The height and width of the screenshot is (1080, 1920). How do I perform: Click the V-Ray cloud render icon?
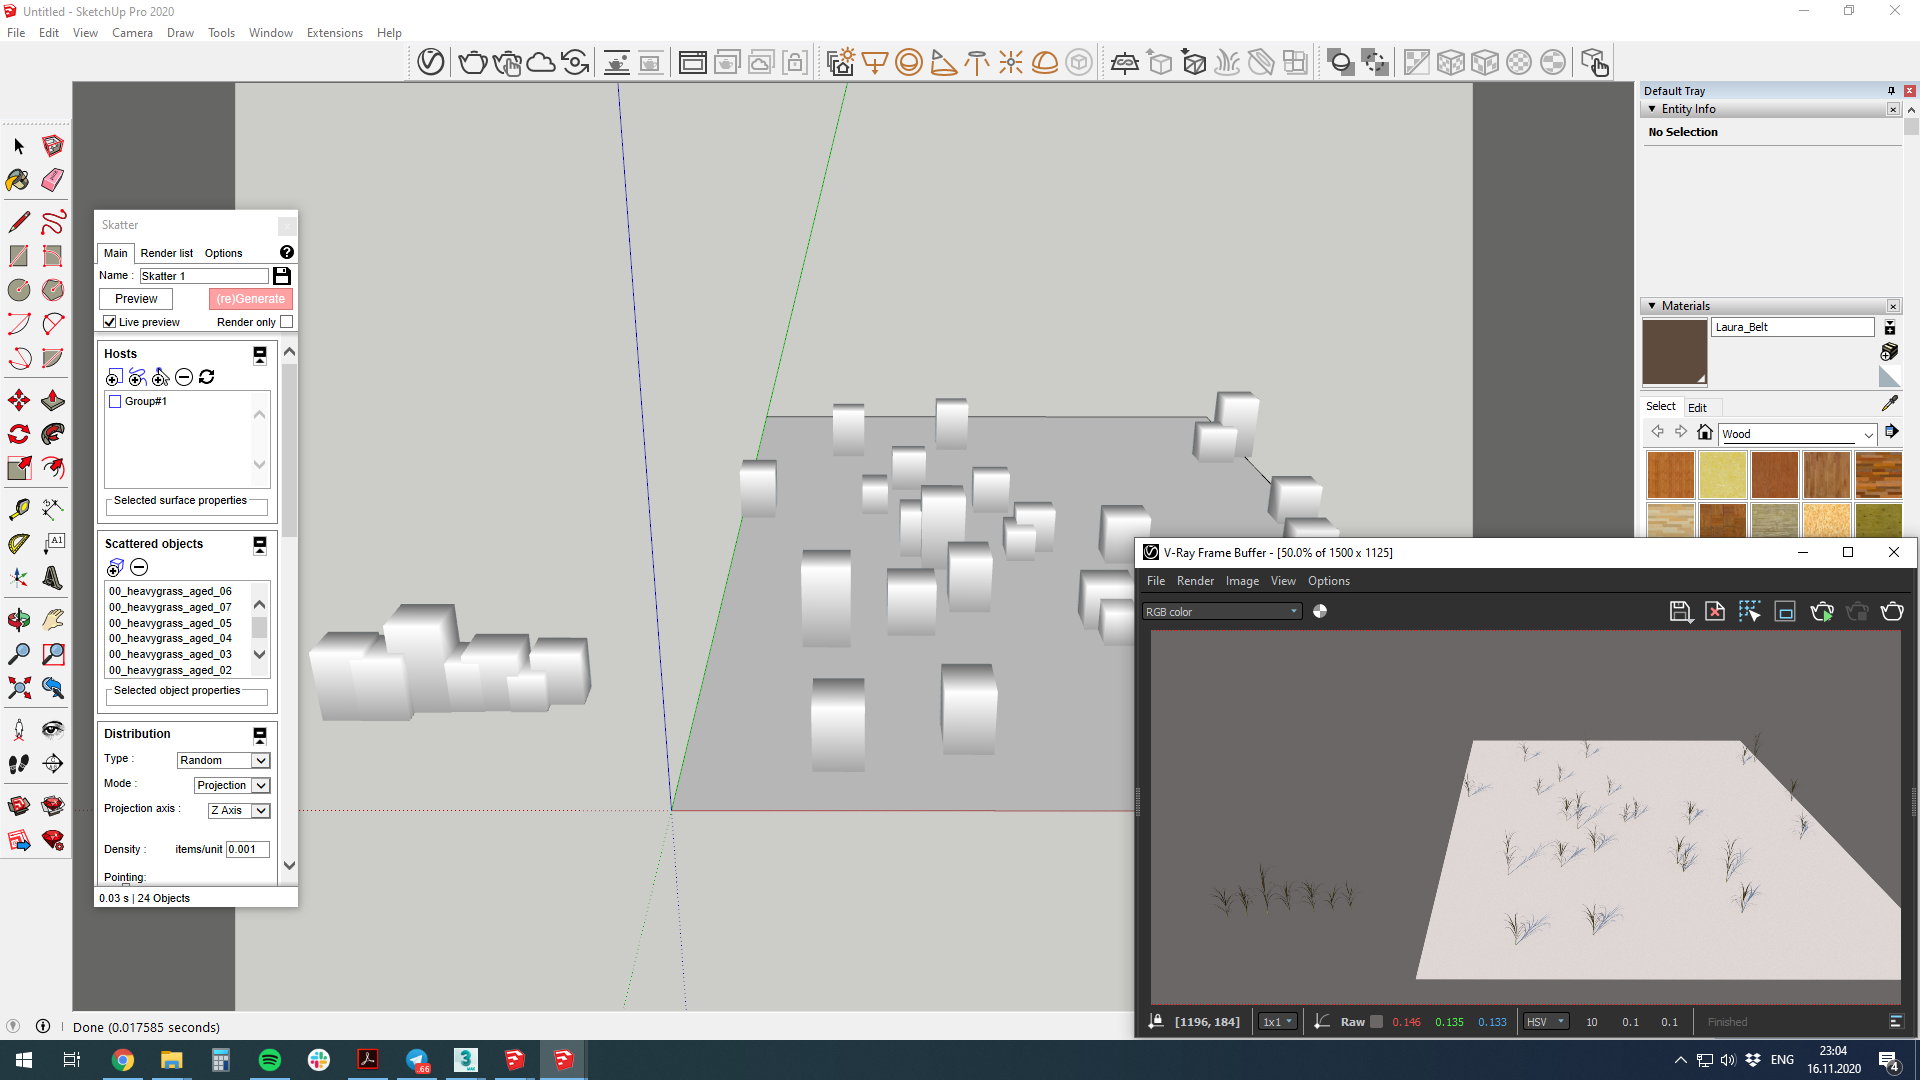coord(541,62)
